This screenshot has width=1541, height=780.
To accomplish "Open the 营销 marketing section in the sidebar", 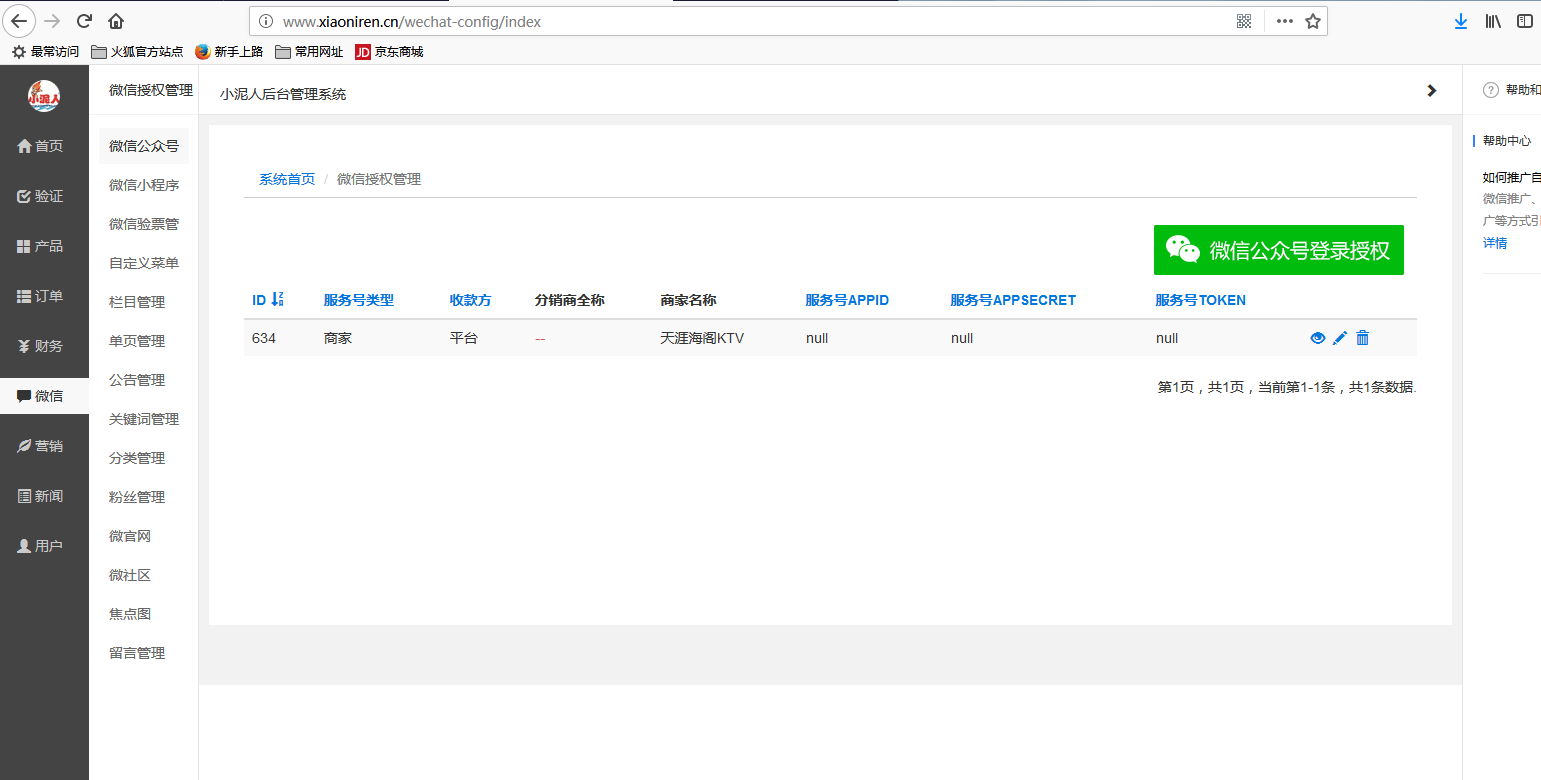I will (41, 446).
